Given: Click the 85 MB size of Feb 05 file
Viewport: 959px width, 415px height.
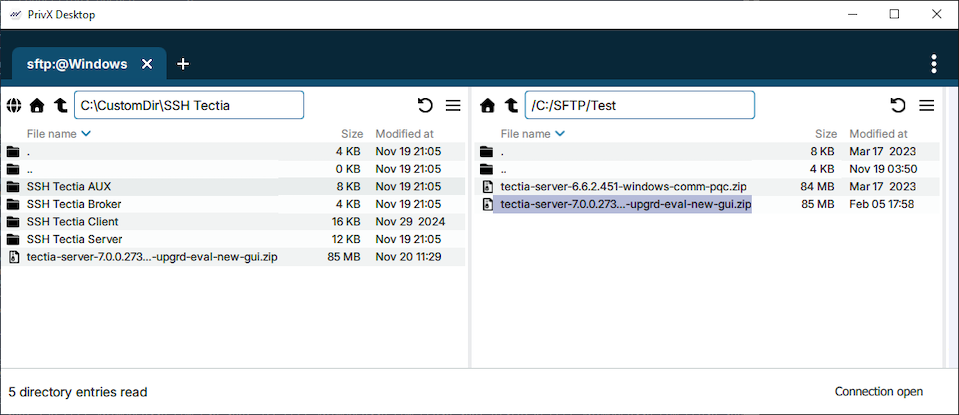Looking at the screenshot, I should (x=818, y=204).
